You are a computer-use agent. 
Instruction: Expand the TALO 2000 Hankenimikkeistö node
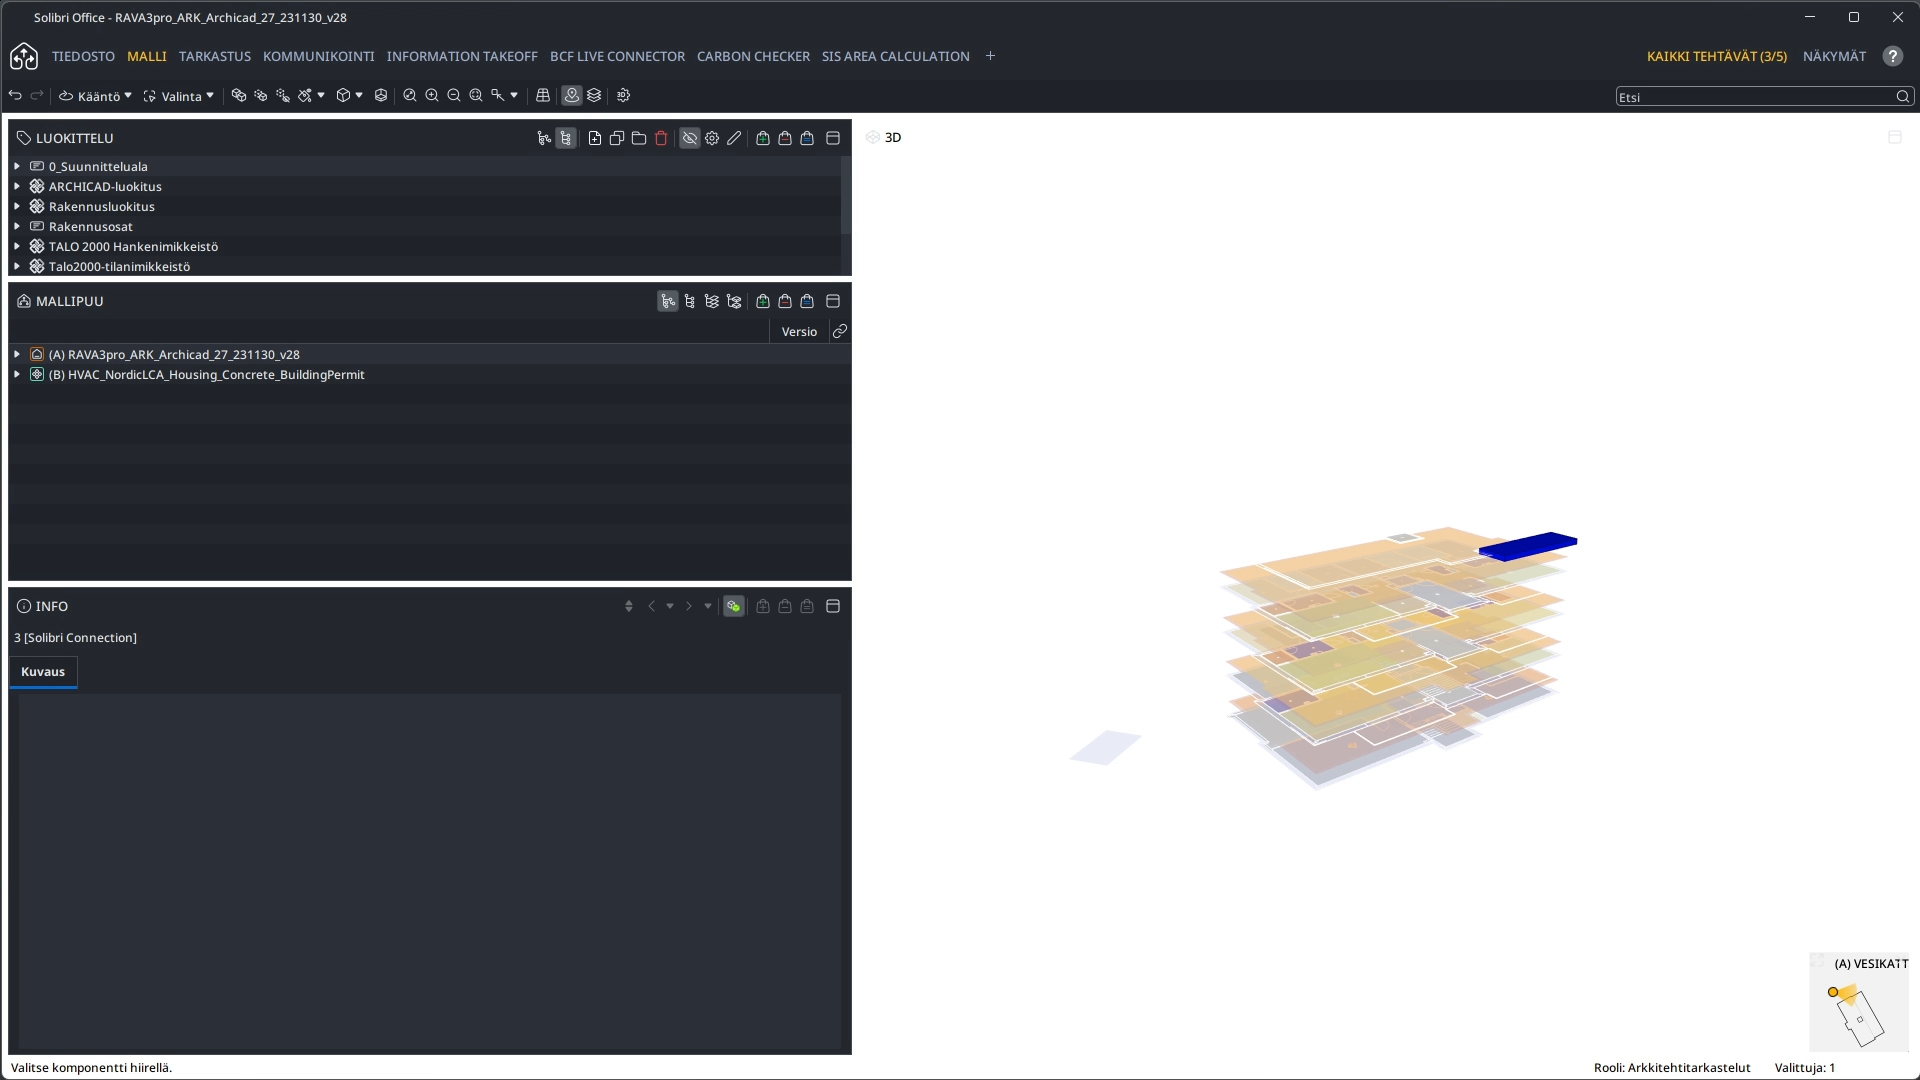coord(17,247)
